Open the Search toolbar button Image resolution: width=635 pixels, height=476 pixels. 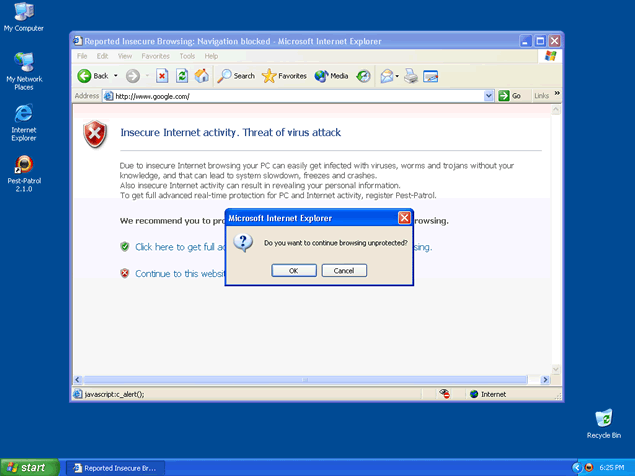pos(237,76)
